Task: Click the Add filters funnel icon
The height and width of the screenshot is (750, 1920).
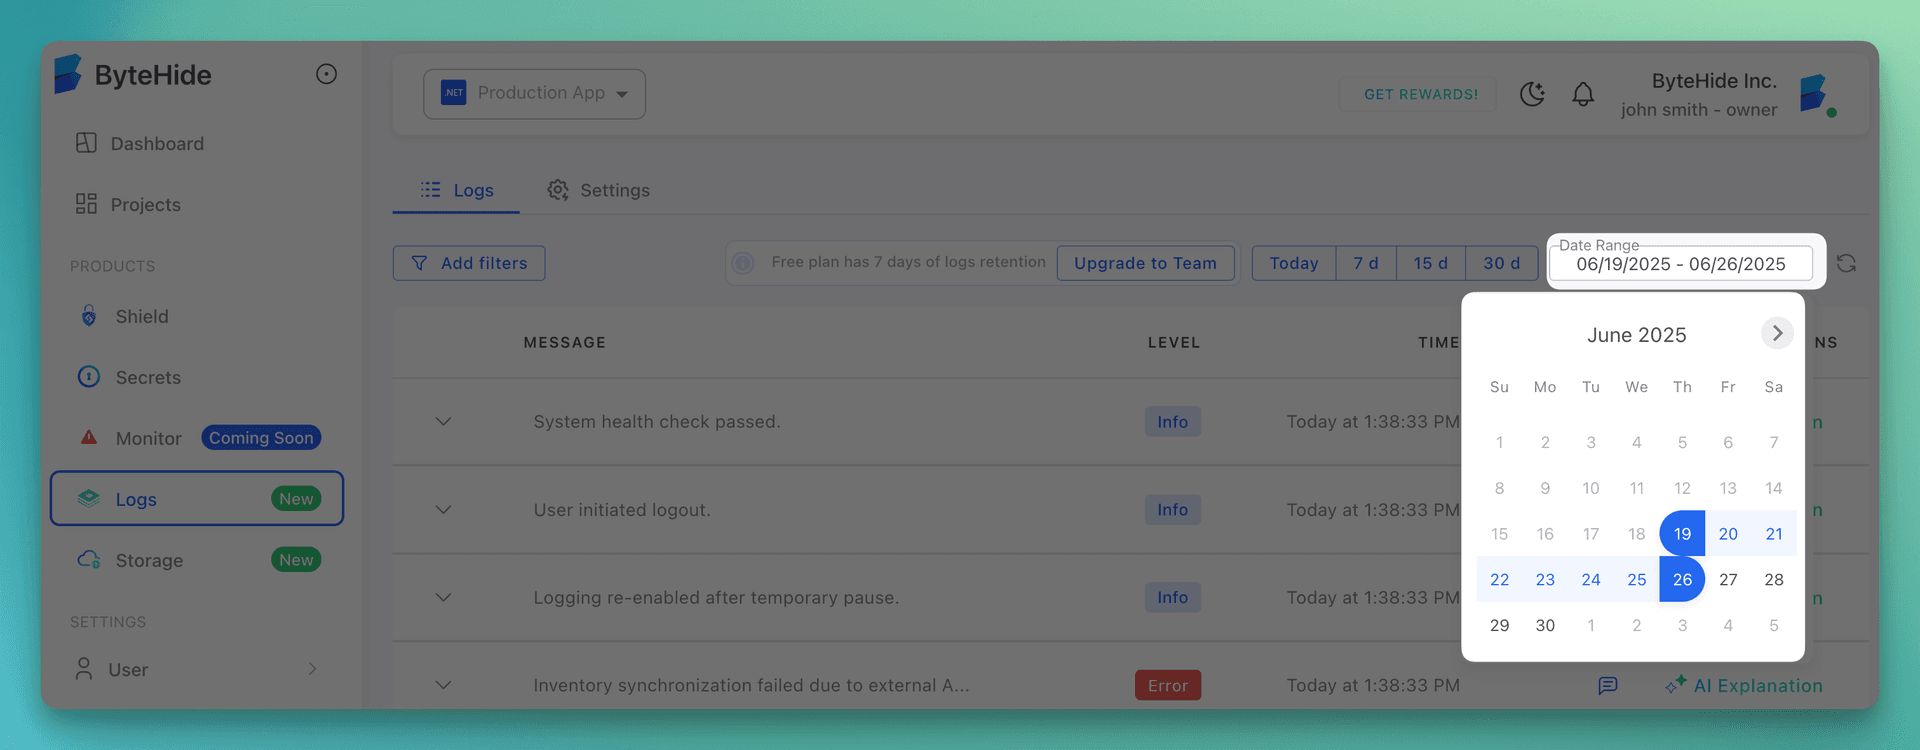Action: (420, 263)
